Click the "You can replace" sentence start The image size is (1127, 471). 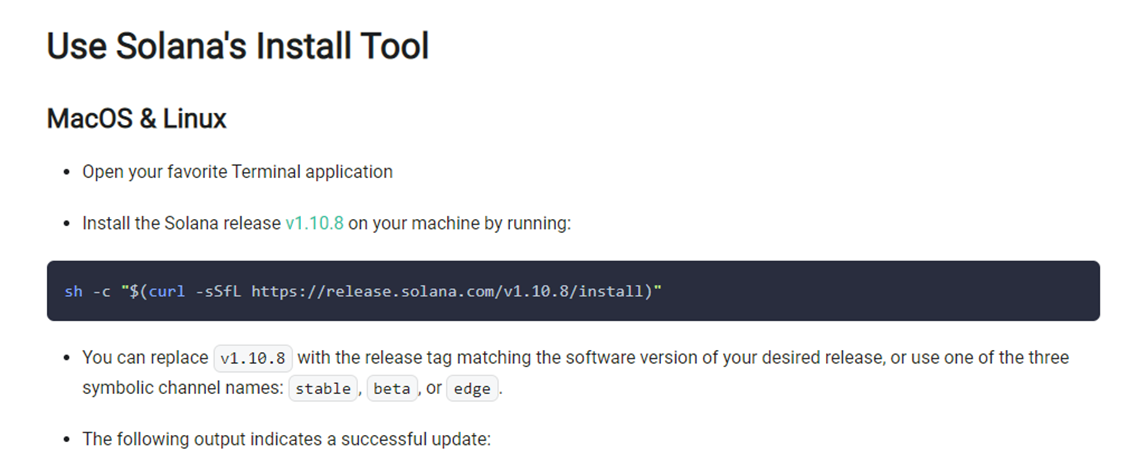pos(145,357)
